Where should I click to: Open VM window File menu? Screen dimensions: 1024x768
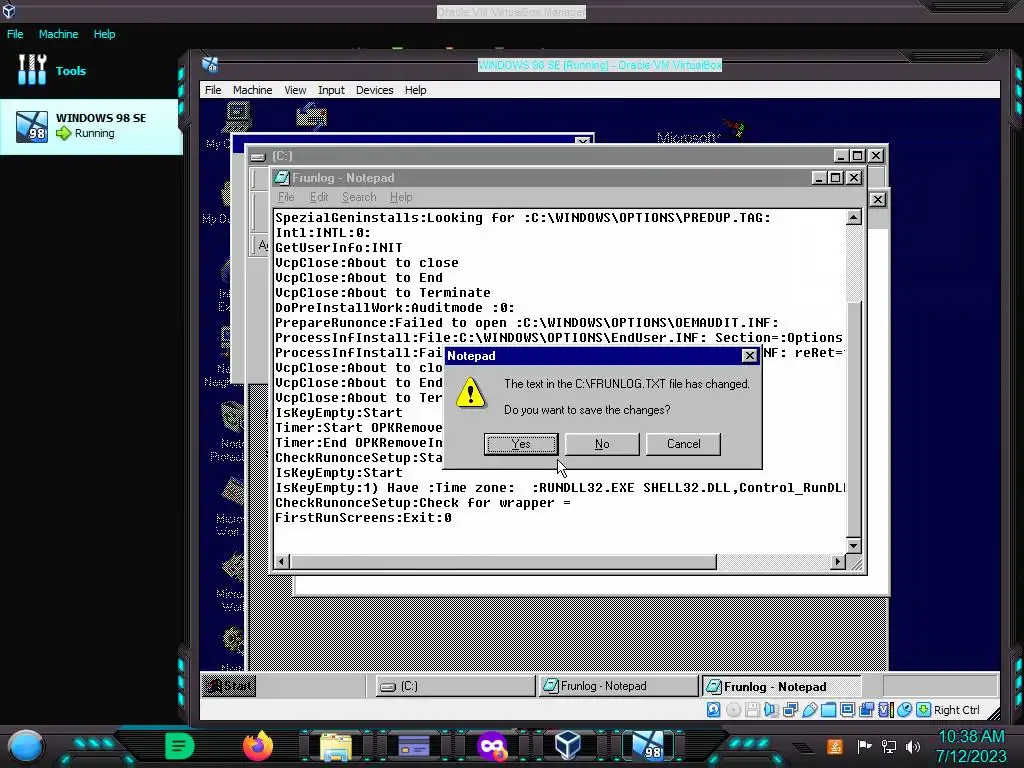coord(213,90)
